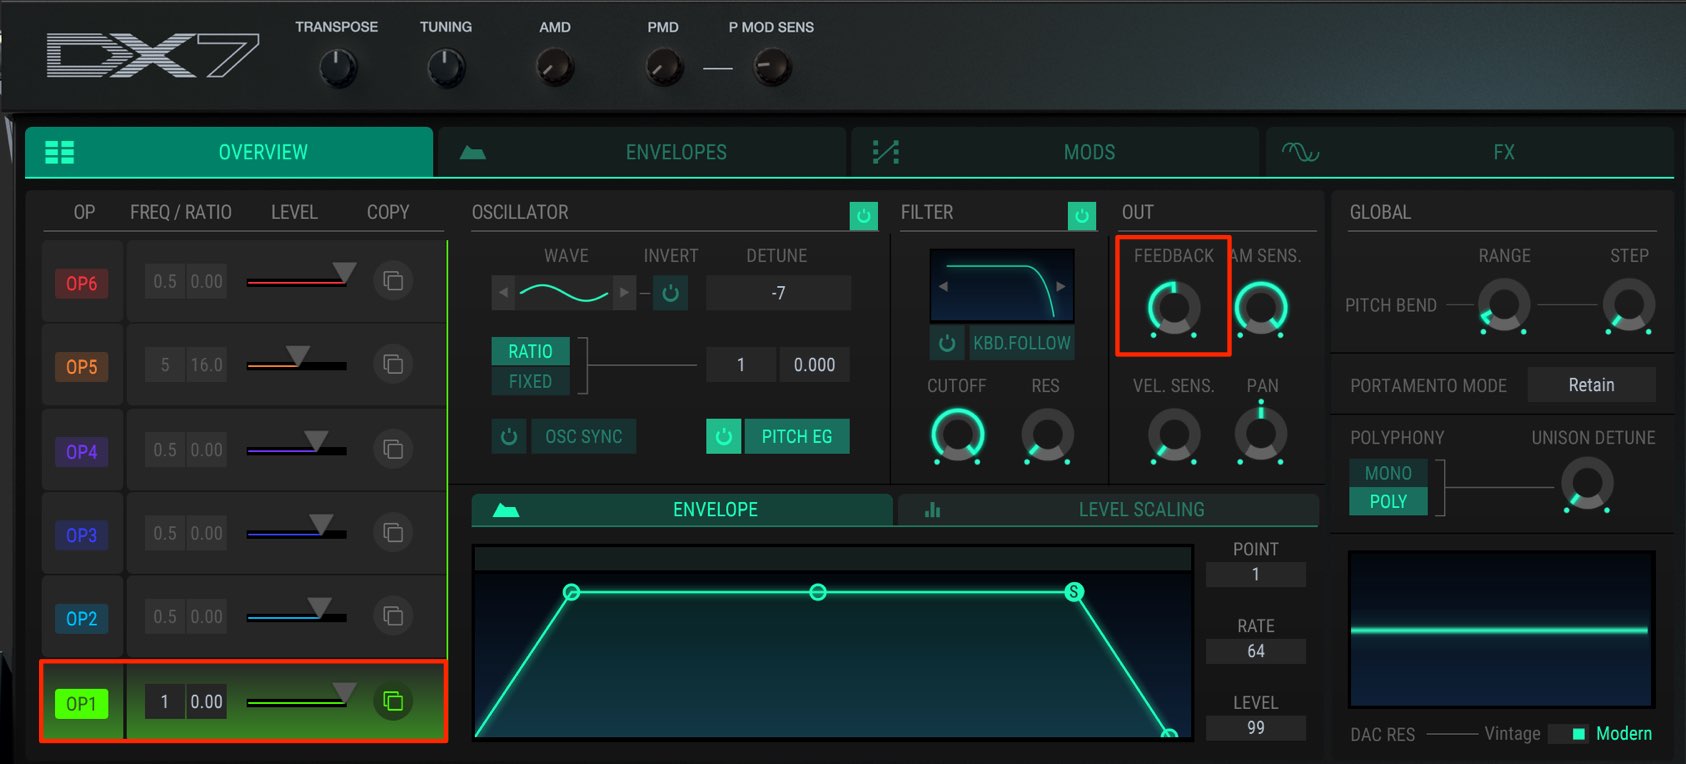The height and width of the screenshot is (764, 1686).
Task: Toggle the oscillator power button
Action: coord(863,215)
